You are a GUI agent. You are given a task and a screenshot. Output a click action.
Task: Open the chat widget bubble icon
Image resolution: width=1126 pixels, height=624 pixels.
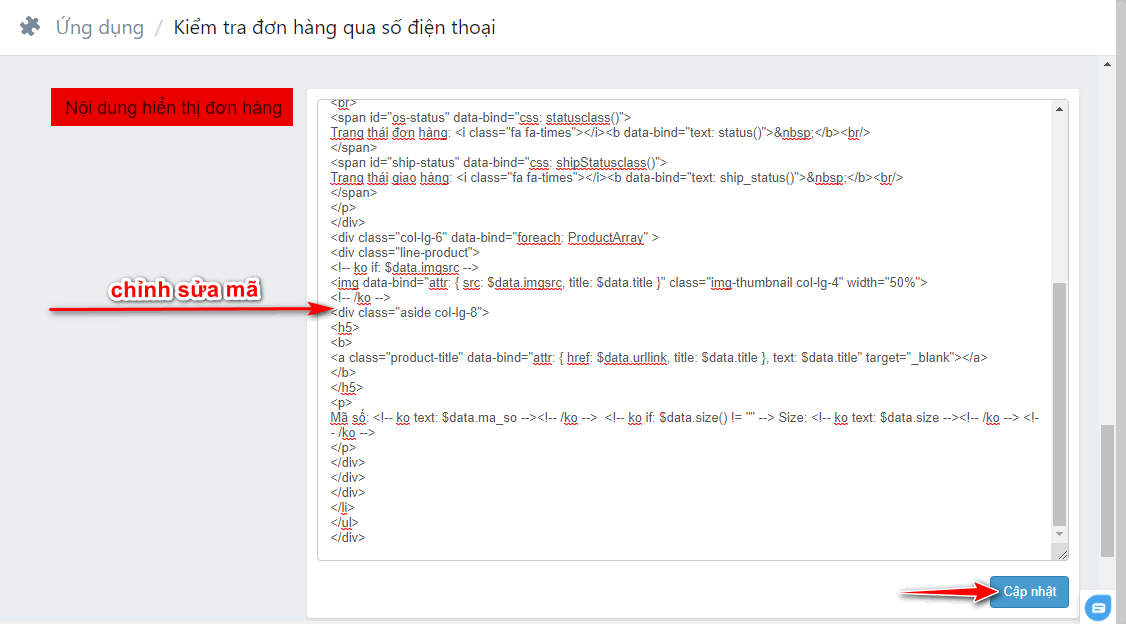pyautogui.click(x=1098, y=607)
